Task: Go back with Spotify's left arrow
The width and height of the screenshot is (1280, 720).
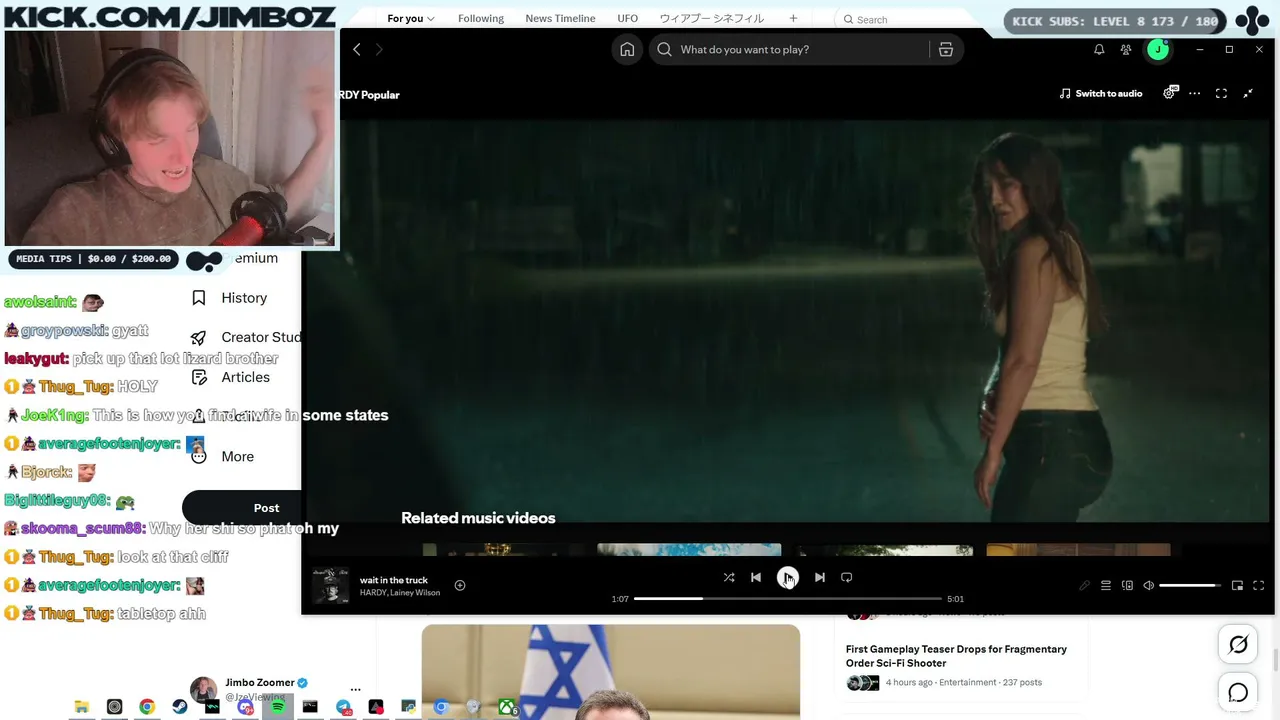Action: tap(356, 50)
